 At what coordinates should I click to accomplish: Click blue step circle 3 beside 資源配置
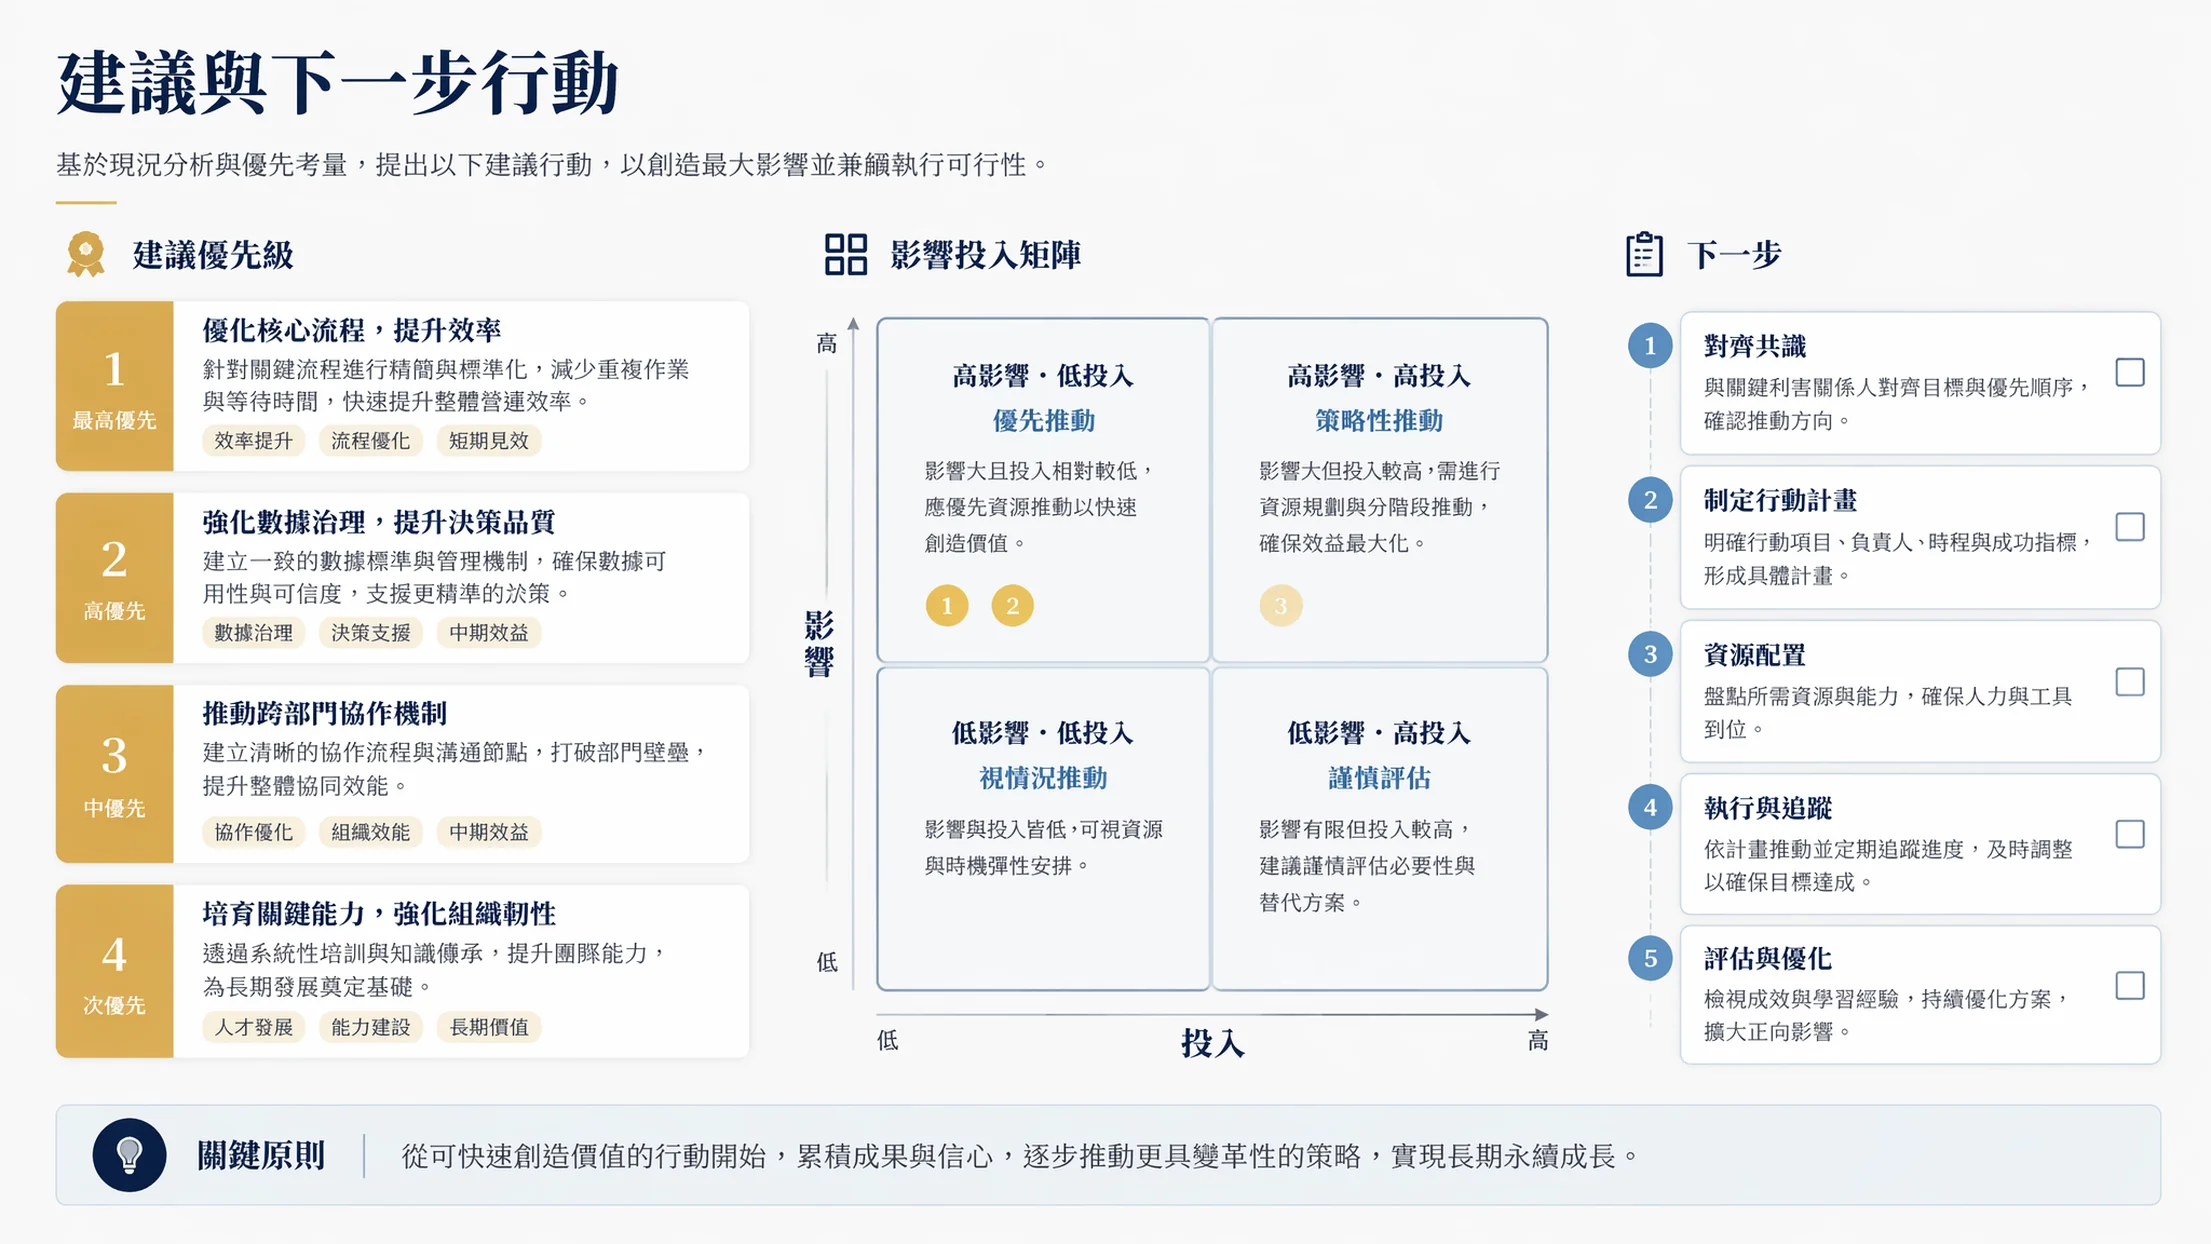pyautogui.click(x=1650, y=654)
